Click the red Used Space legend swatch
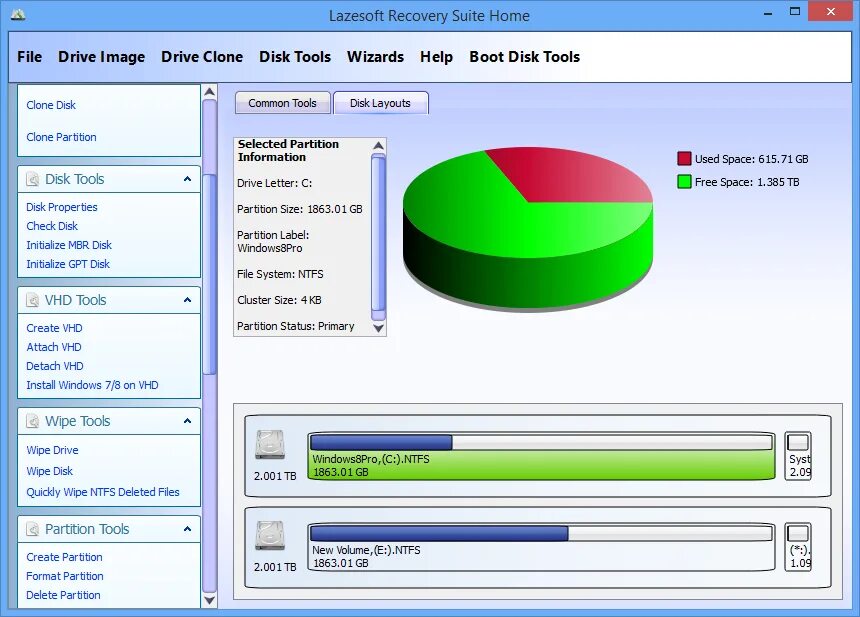 [x=684, y=159]
